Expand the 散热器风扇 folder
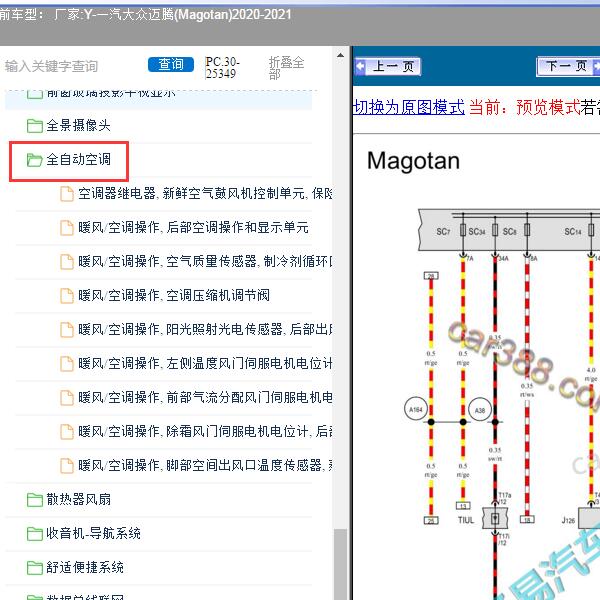Viewport: 600px width, 600px height. [78, 499]
